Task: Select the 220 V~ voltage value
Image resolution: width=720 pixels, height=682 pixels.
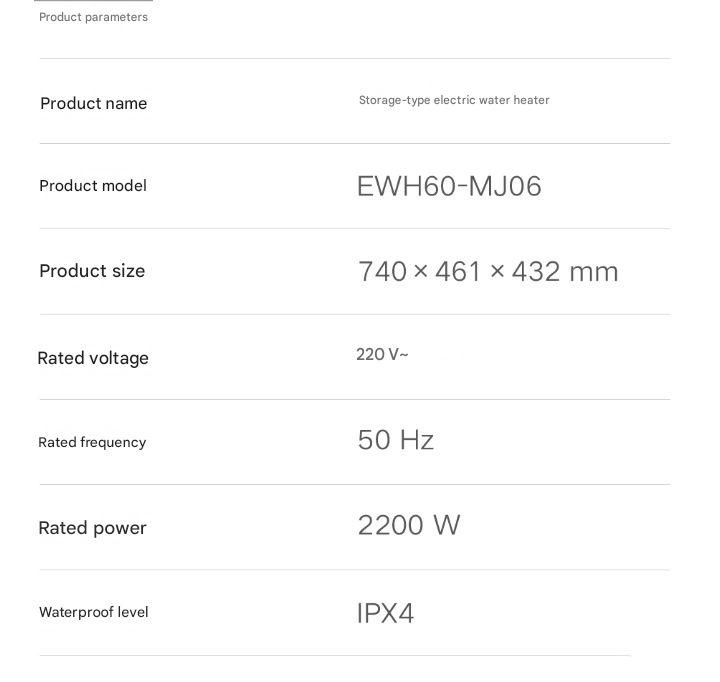Action: pos(382,355)
